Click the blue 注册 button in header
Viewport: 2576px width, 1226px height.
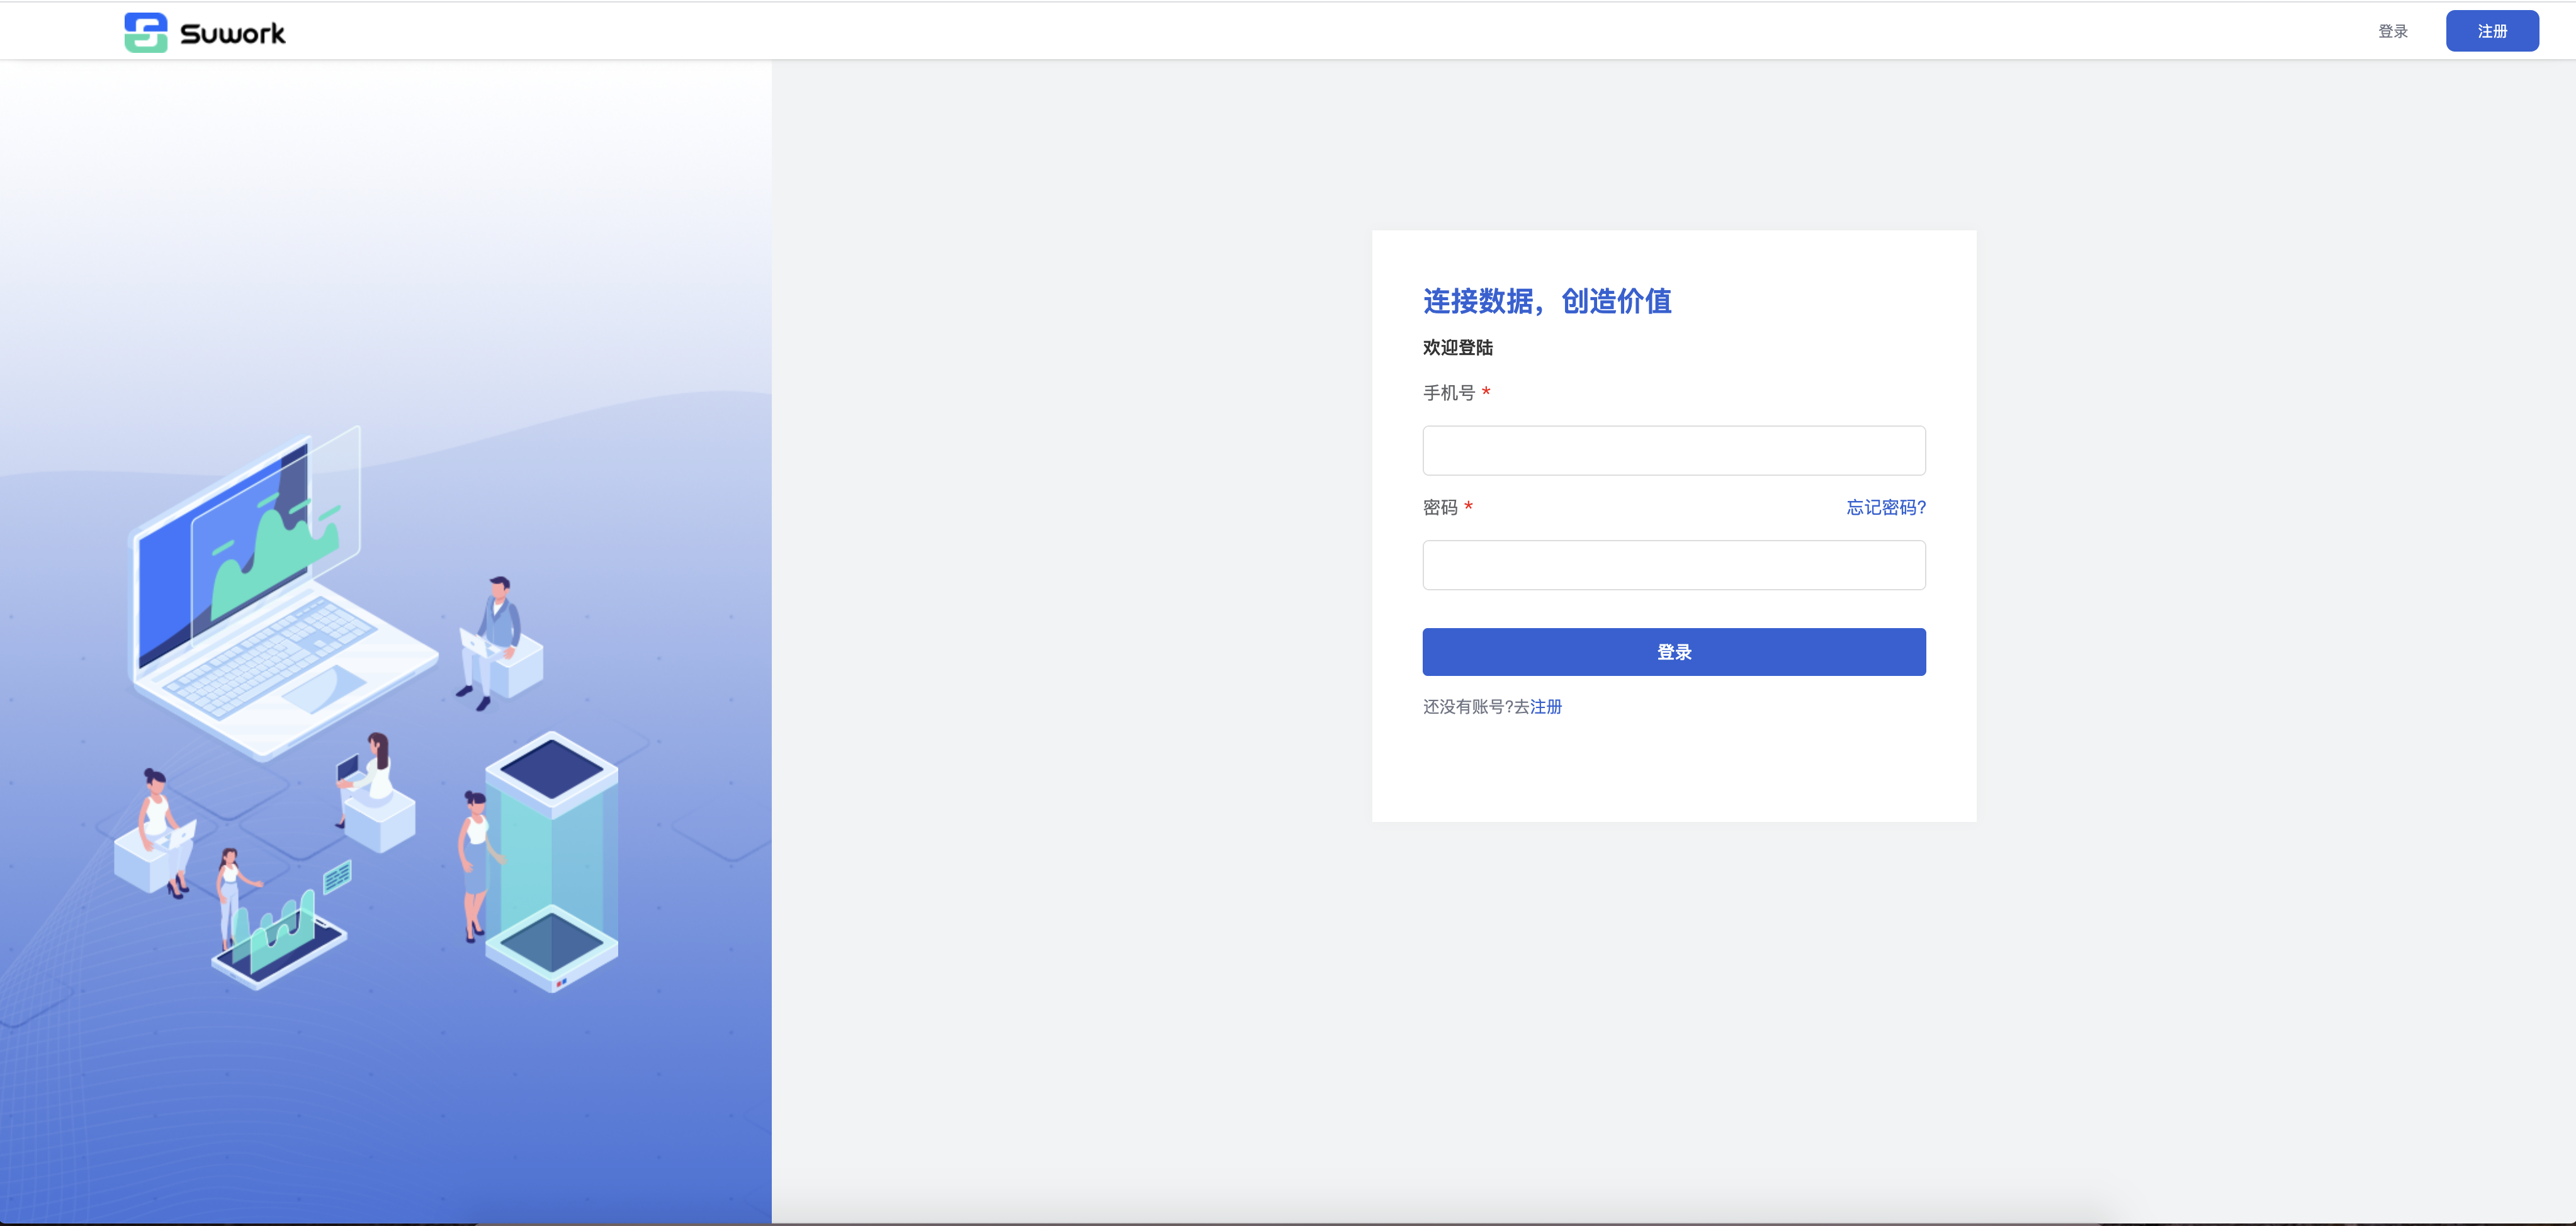click(x=2492, y=31)
